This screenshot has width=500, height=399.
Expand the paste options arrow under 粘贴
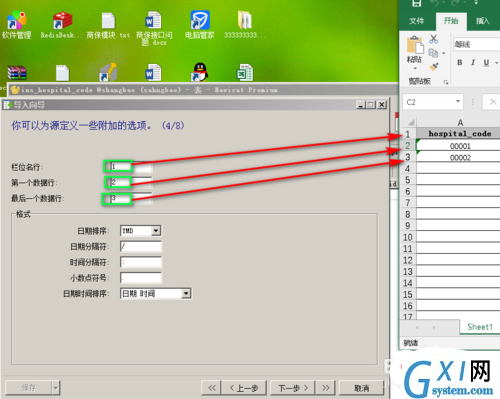[415, 68]
